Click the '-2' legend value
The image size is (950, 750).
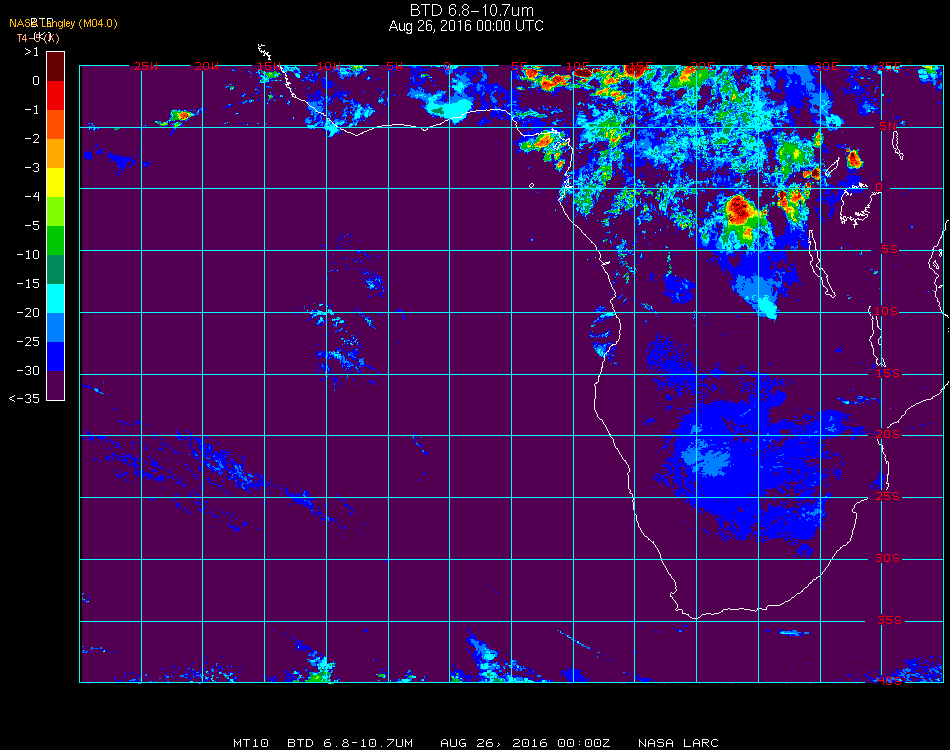click(32, 139)
